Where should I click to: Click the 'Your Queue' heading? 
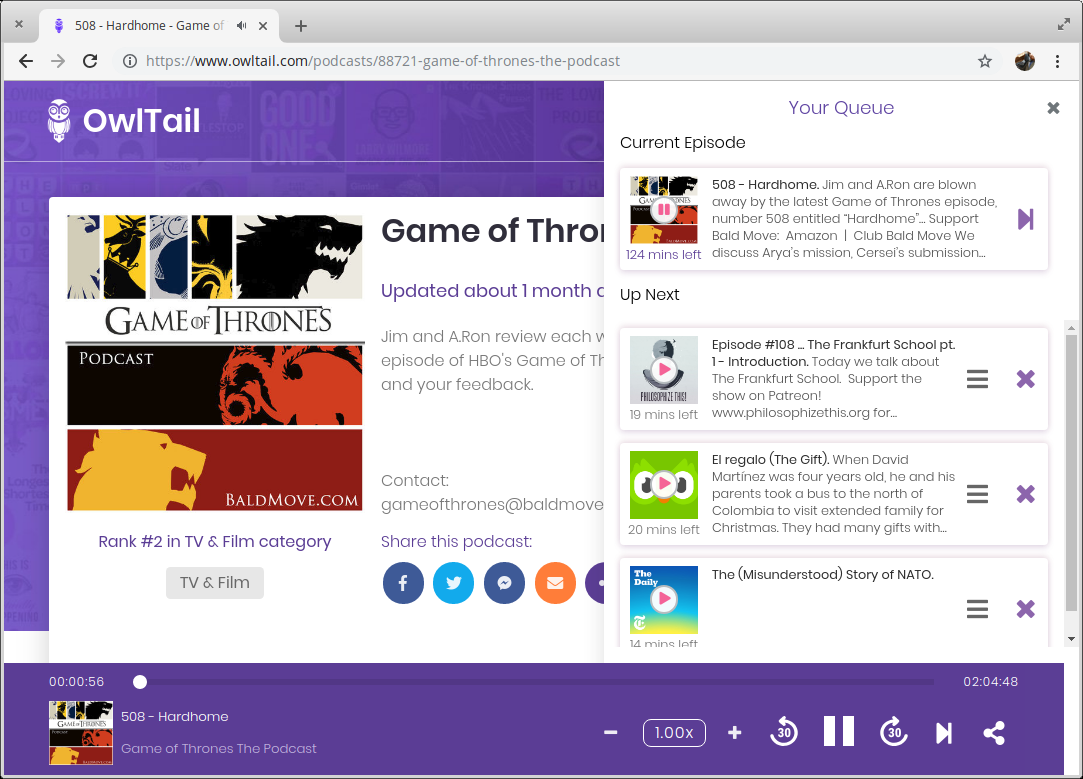point(841,108)
